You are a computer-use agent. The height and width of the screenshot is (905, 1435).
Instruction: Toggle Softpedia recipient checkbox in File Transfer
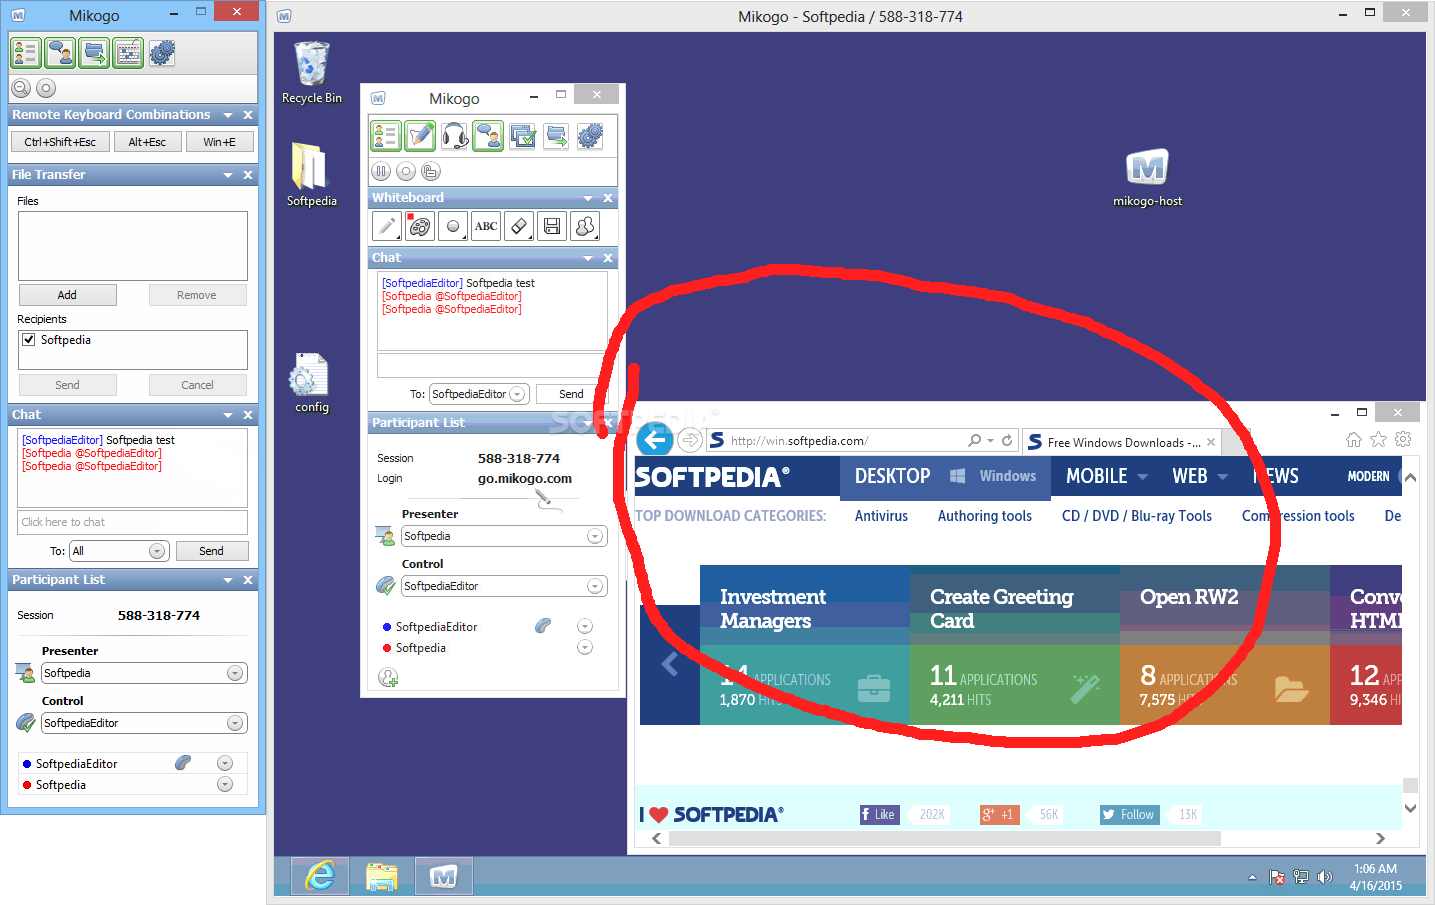(x=29, y=340)
